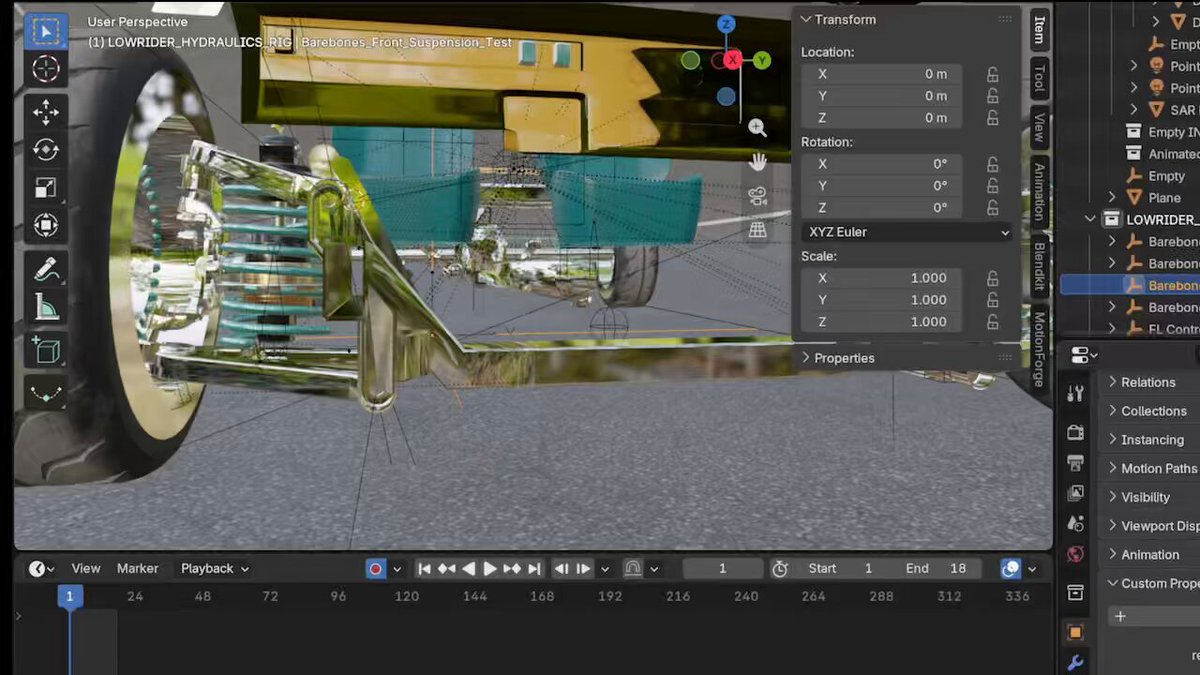Expand the Relations section
The image size is (1200, 675).
(1148, 382)
